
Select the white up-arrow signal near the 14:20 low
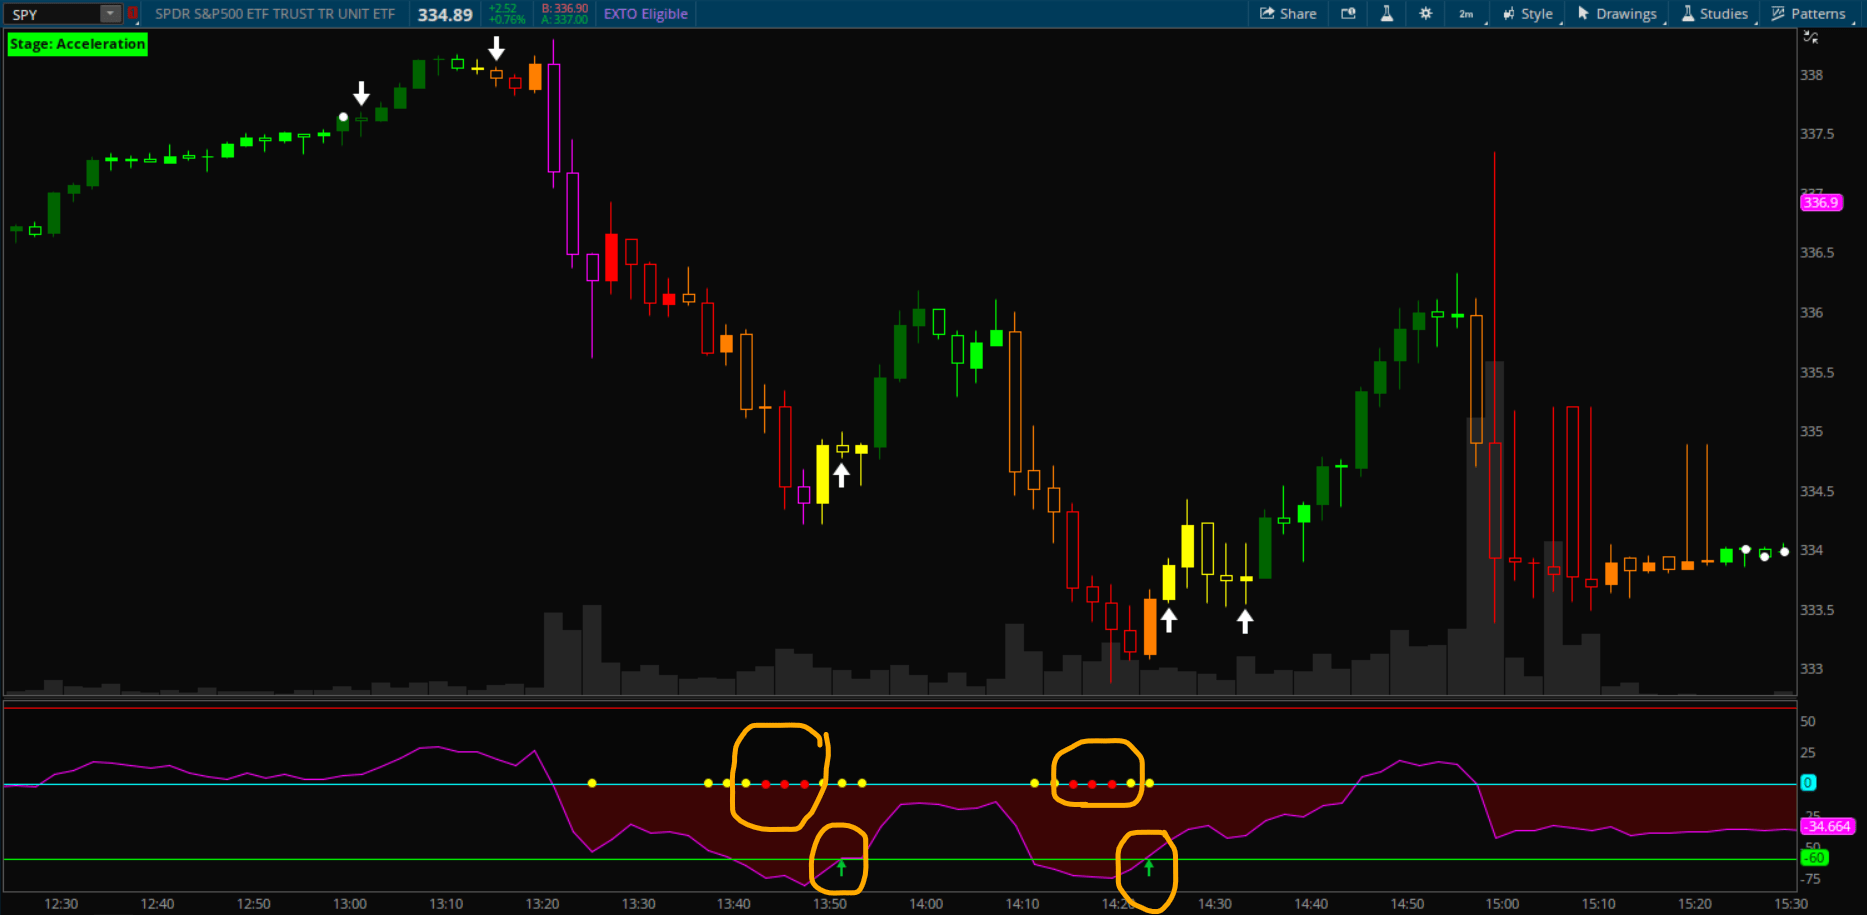pos(1170,618)
